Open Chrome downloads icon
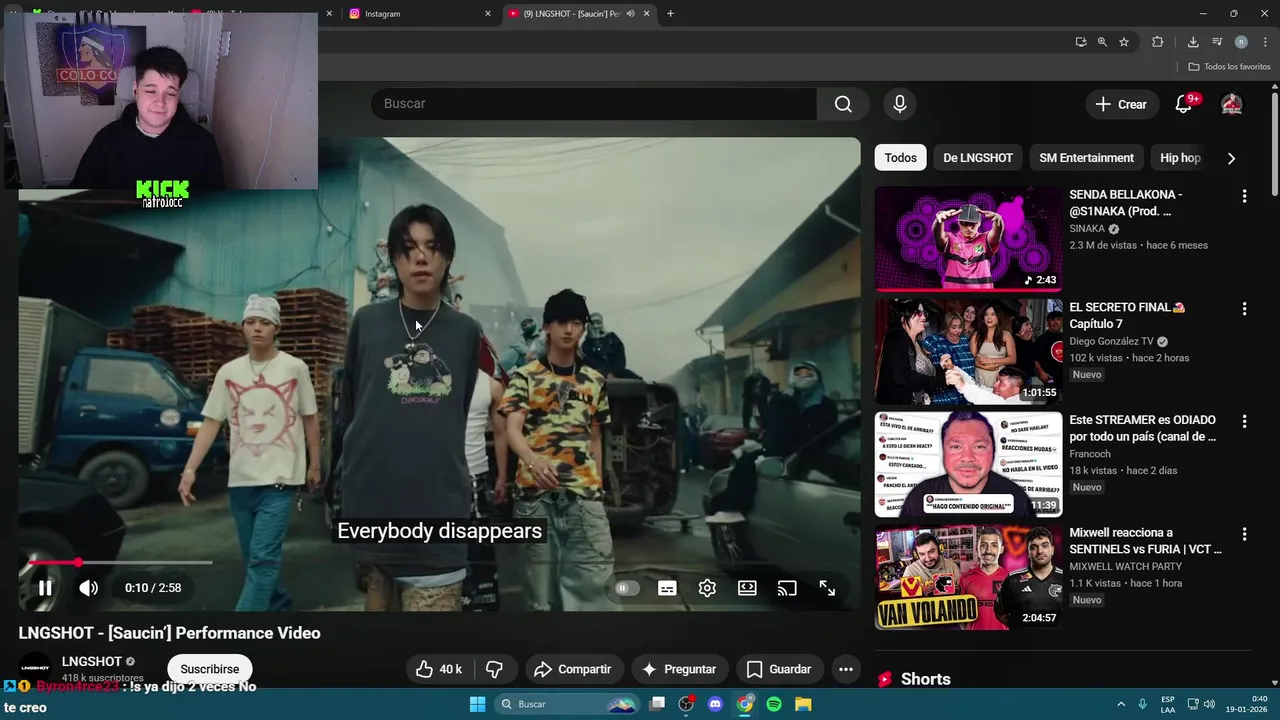 pyautogui.click(x=1193, y=42)
